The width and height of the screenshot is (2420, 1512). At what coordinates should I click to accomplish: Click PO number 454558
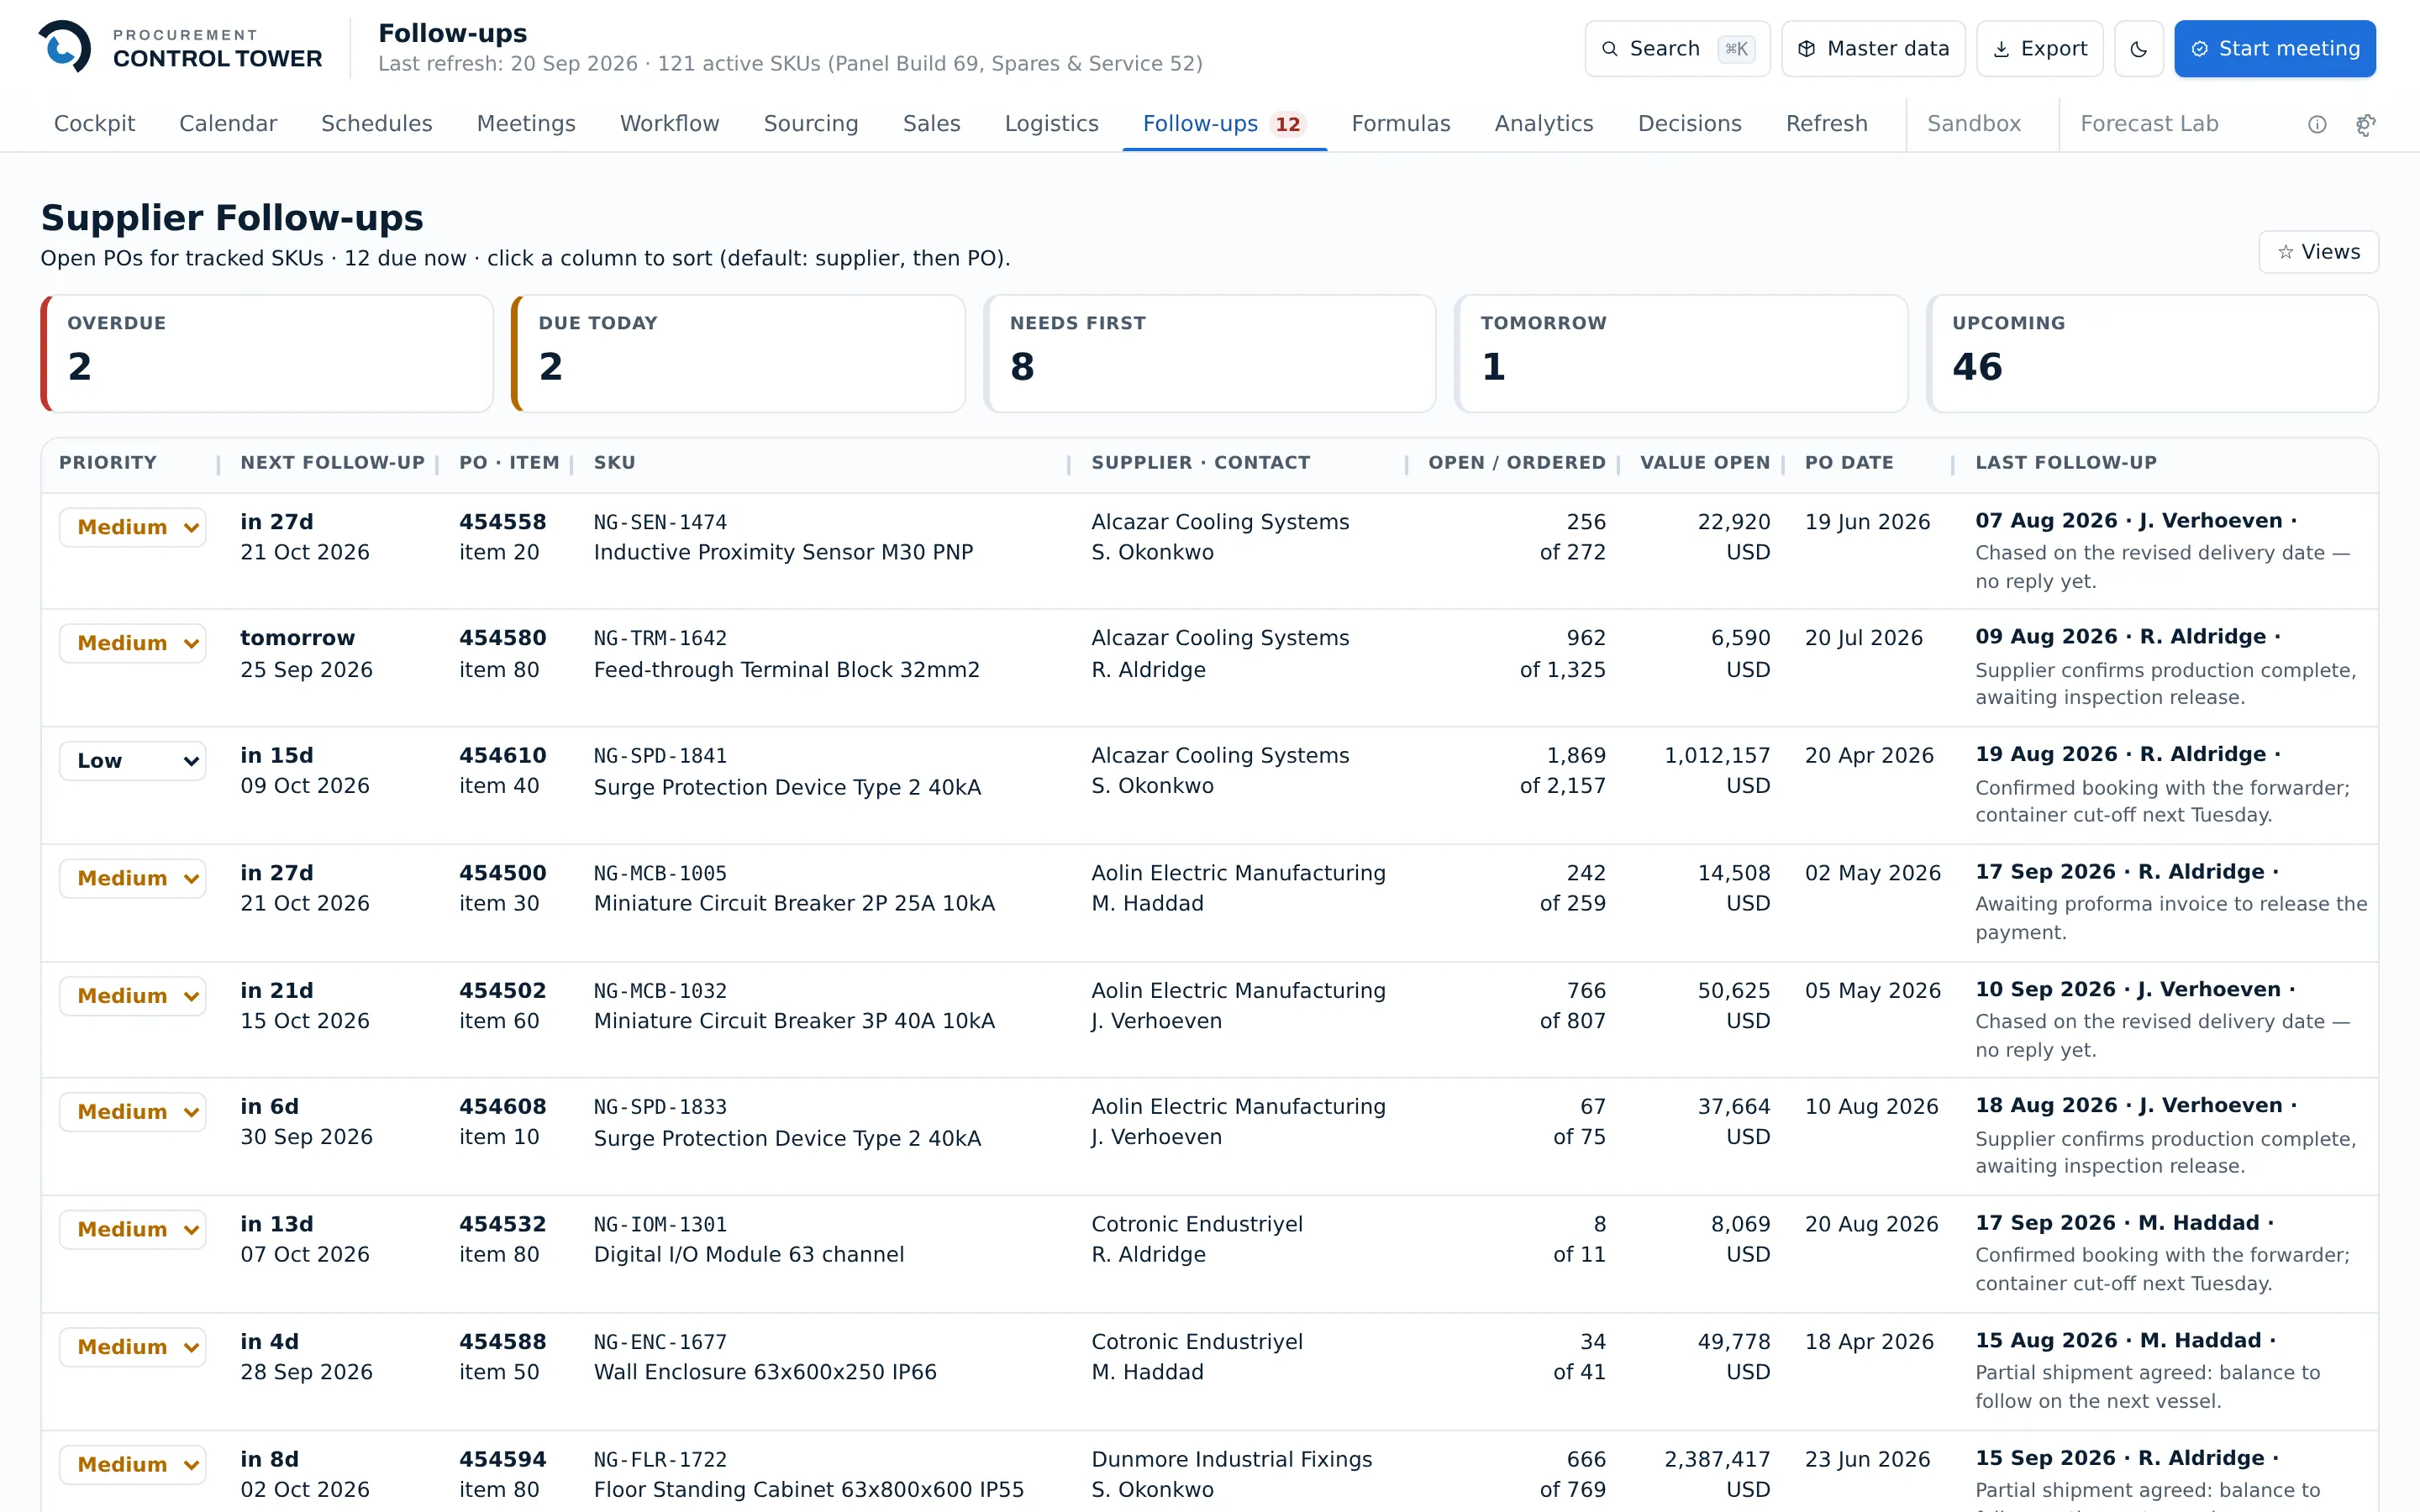[x=502, y=522]
